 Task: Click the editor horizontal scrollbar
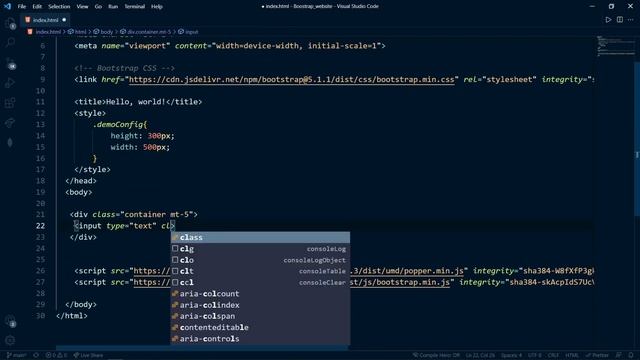(x=202, y=348)
